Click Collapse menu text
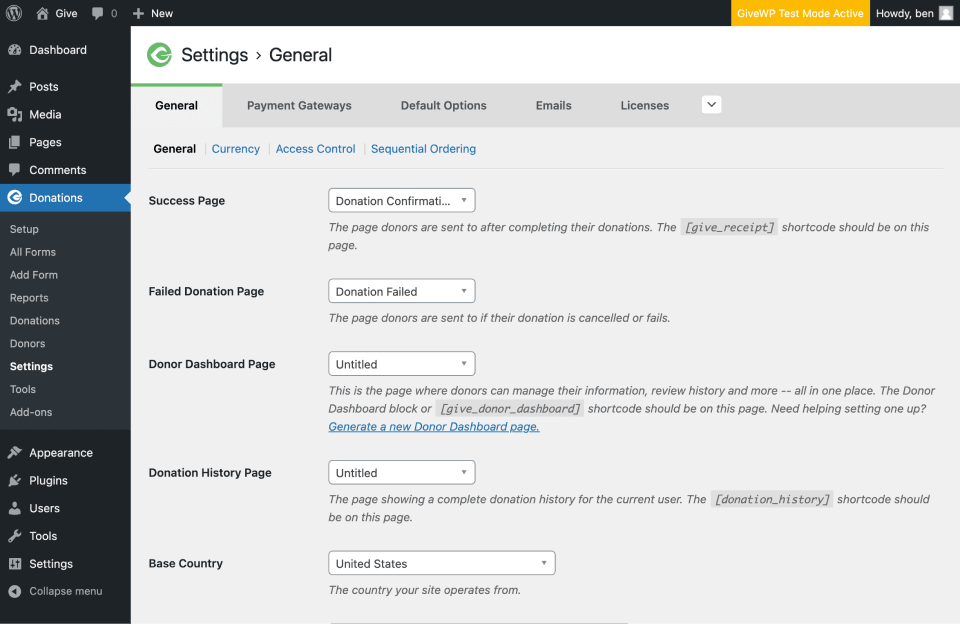The height and width of the screenshot is (624, 960). (66, 591)
